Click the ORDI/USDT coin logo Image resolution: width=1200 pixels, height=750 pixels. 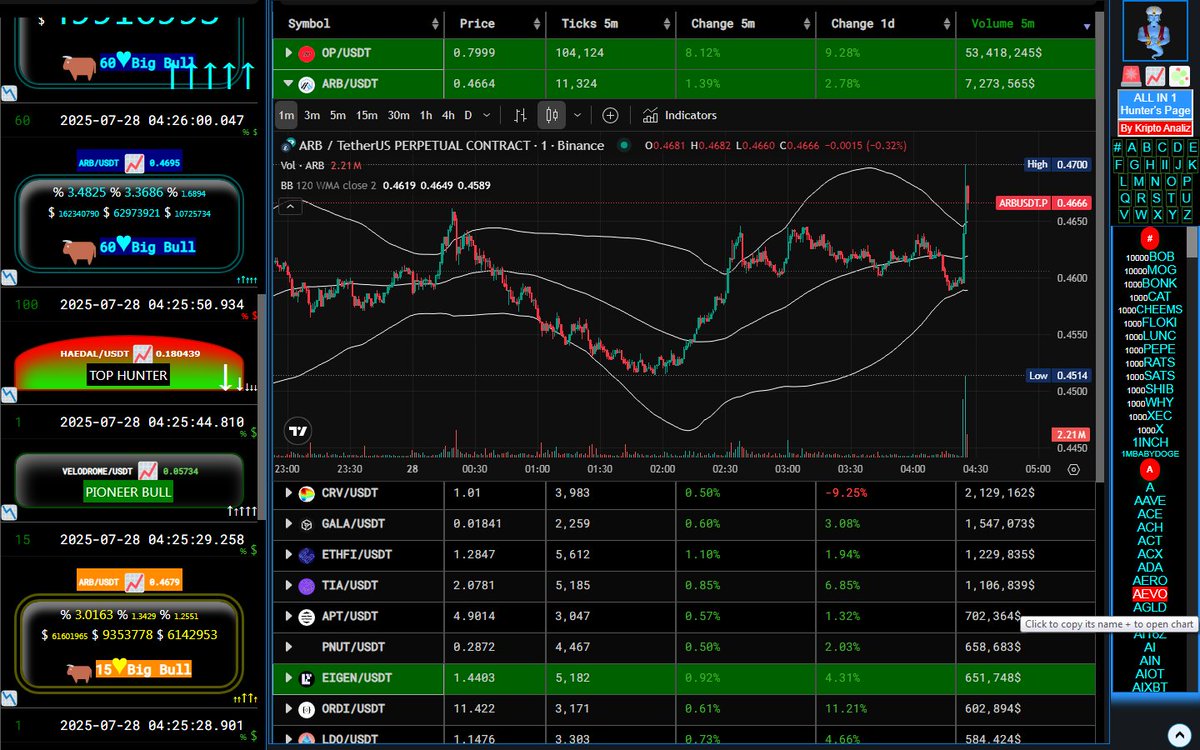click(307, 709)
